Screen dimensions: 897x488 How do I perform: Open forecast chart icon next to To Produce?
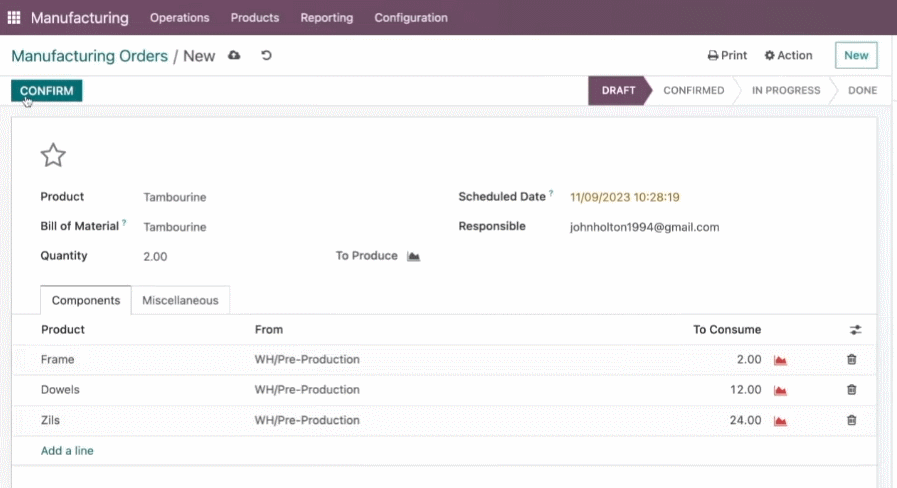pos(414,256)
